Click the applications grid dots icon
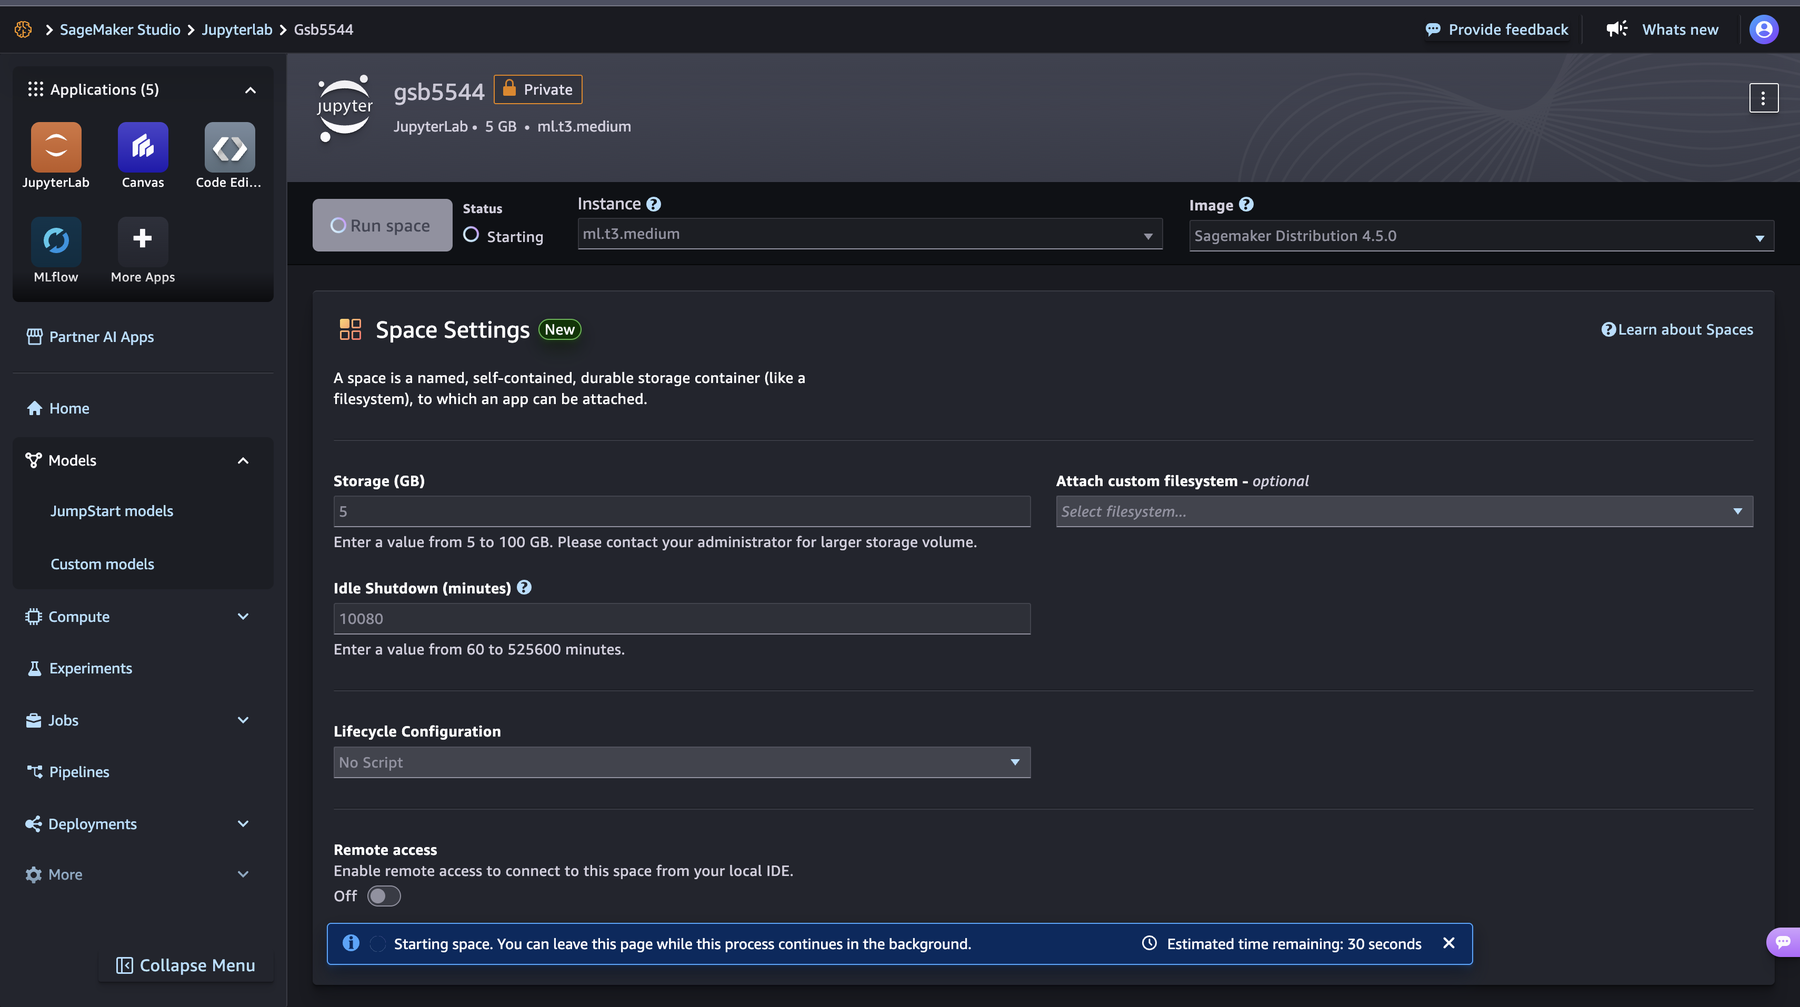 (x=35, y=89)
